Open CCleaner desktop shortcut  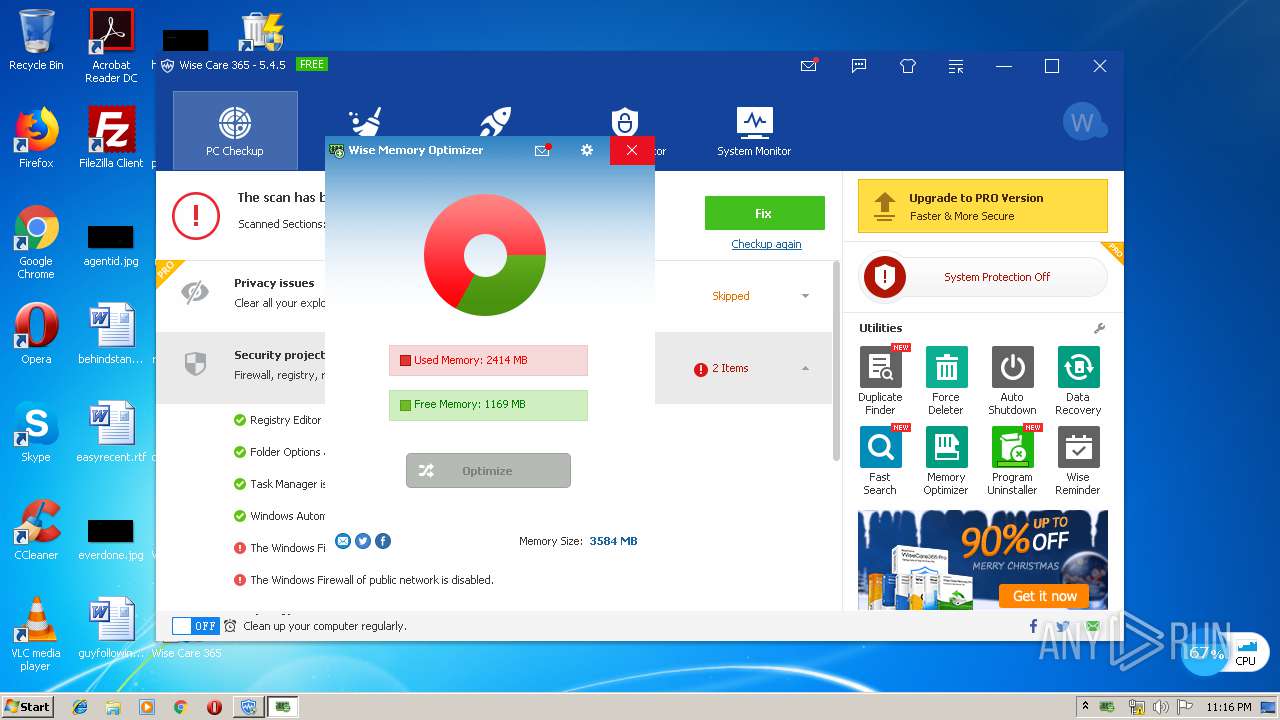click(36, 531)
